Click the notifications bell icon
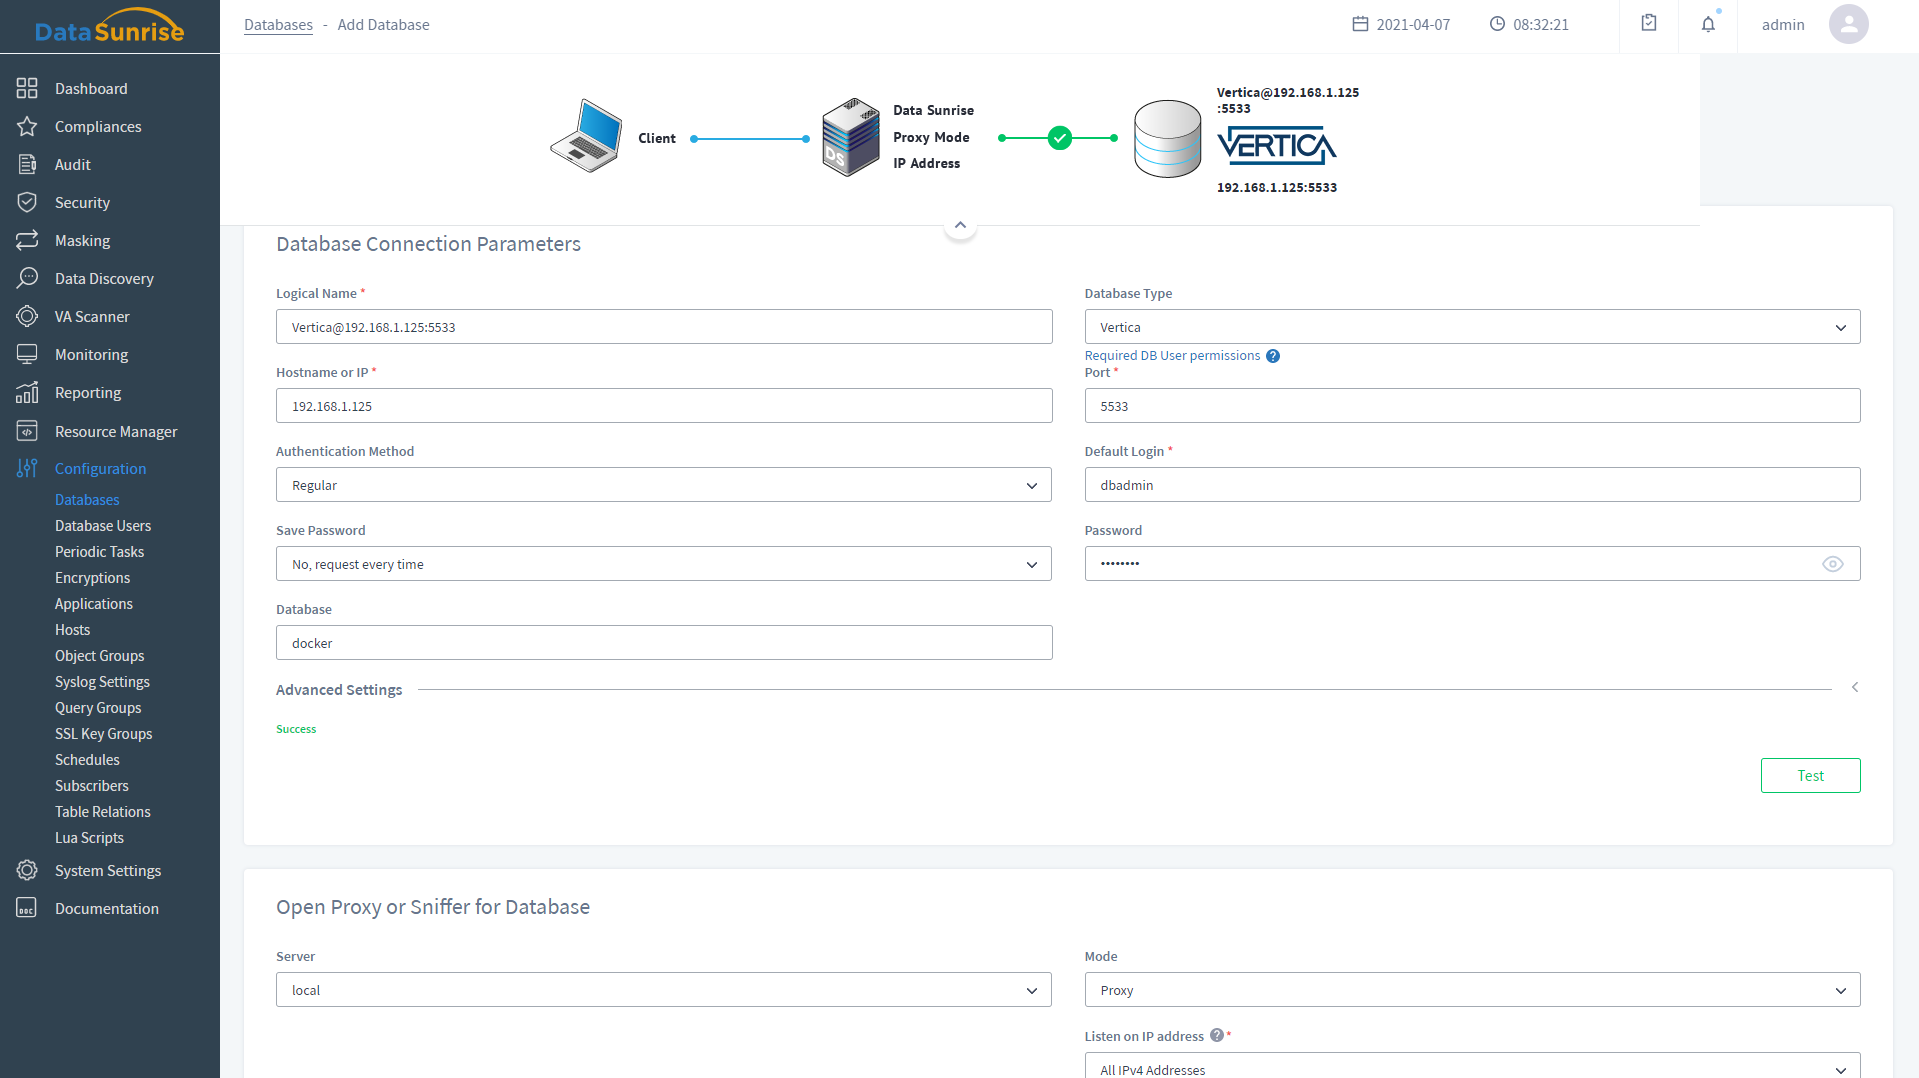This screenshot has height=1078, width=1919. click(1708, 24)
